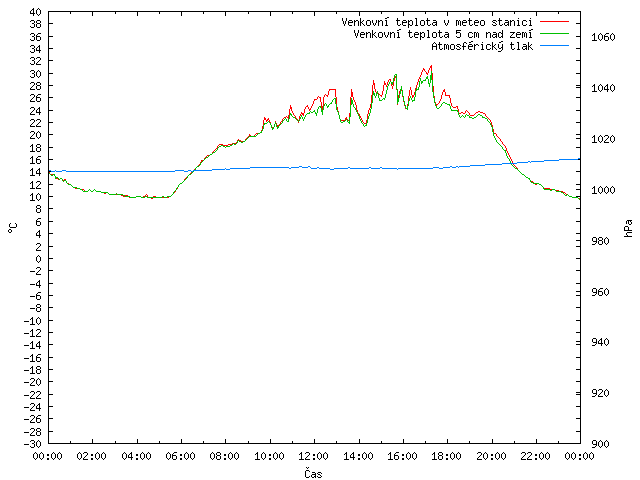
Task: Click the red legend line sample
Action: click(554, 22)
